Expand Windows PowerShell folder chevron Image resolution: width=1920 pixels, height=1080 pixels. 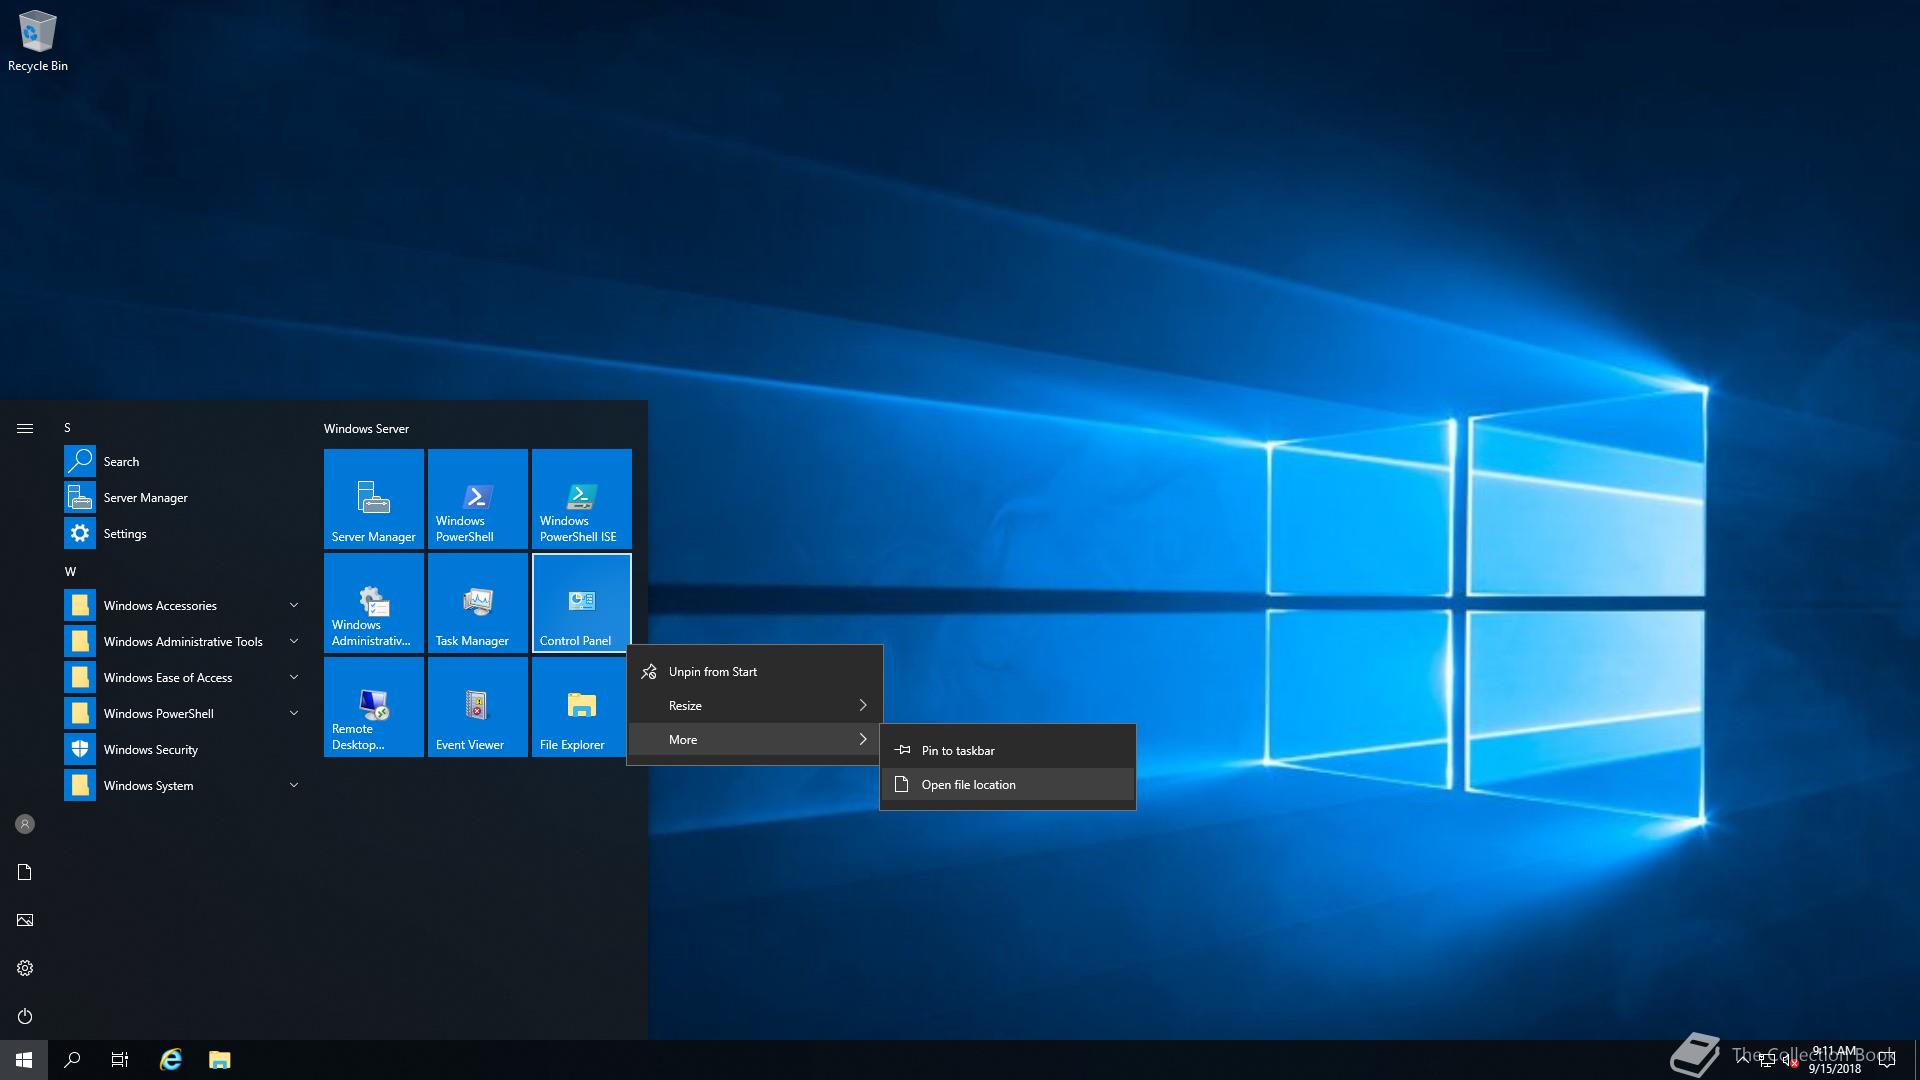(x=294, y=713)
